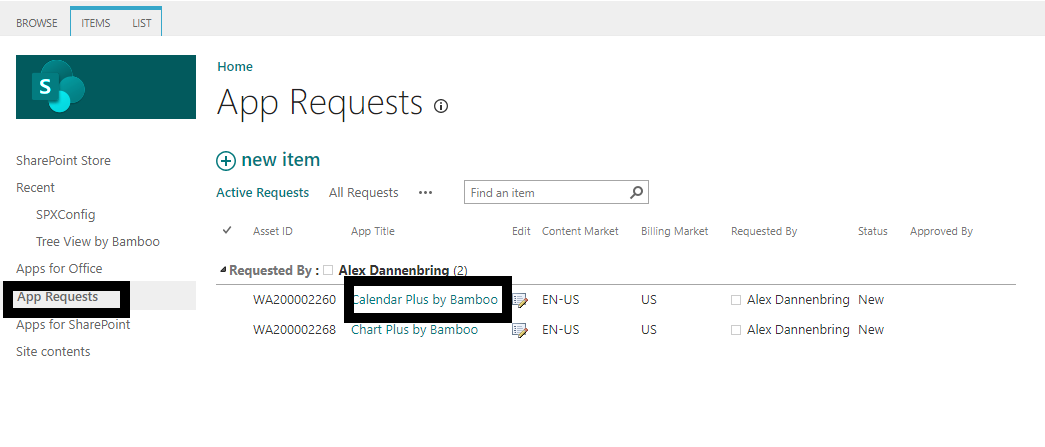Open the LIST ribbon tab

click(142, 23)
